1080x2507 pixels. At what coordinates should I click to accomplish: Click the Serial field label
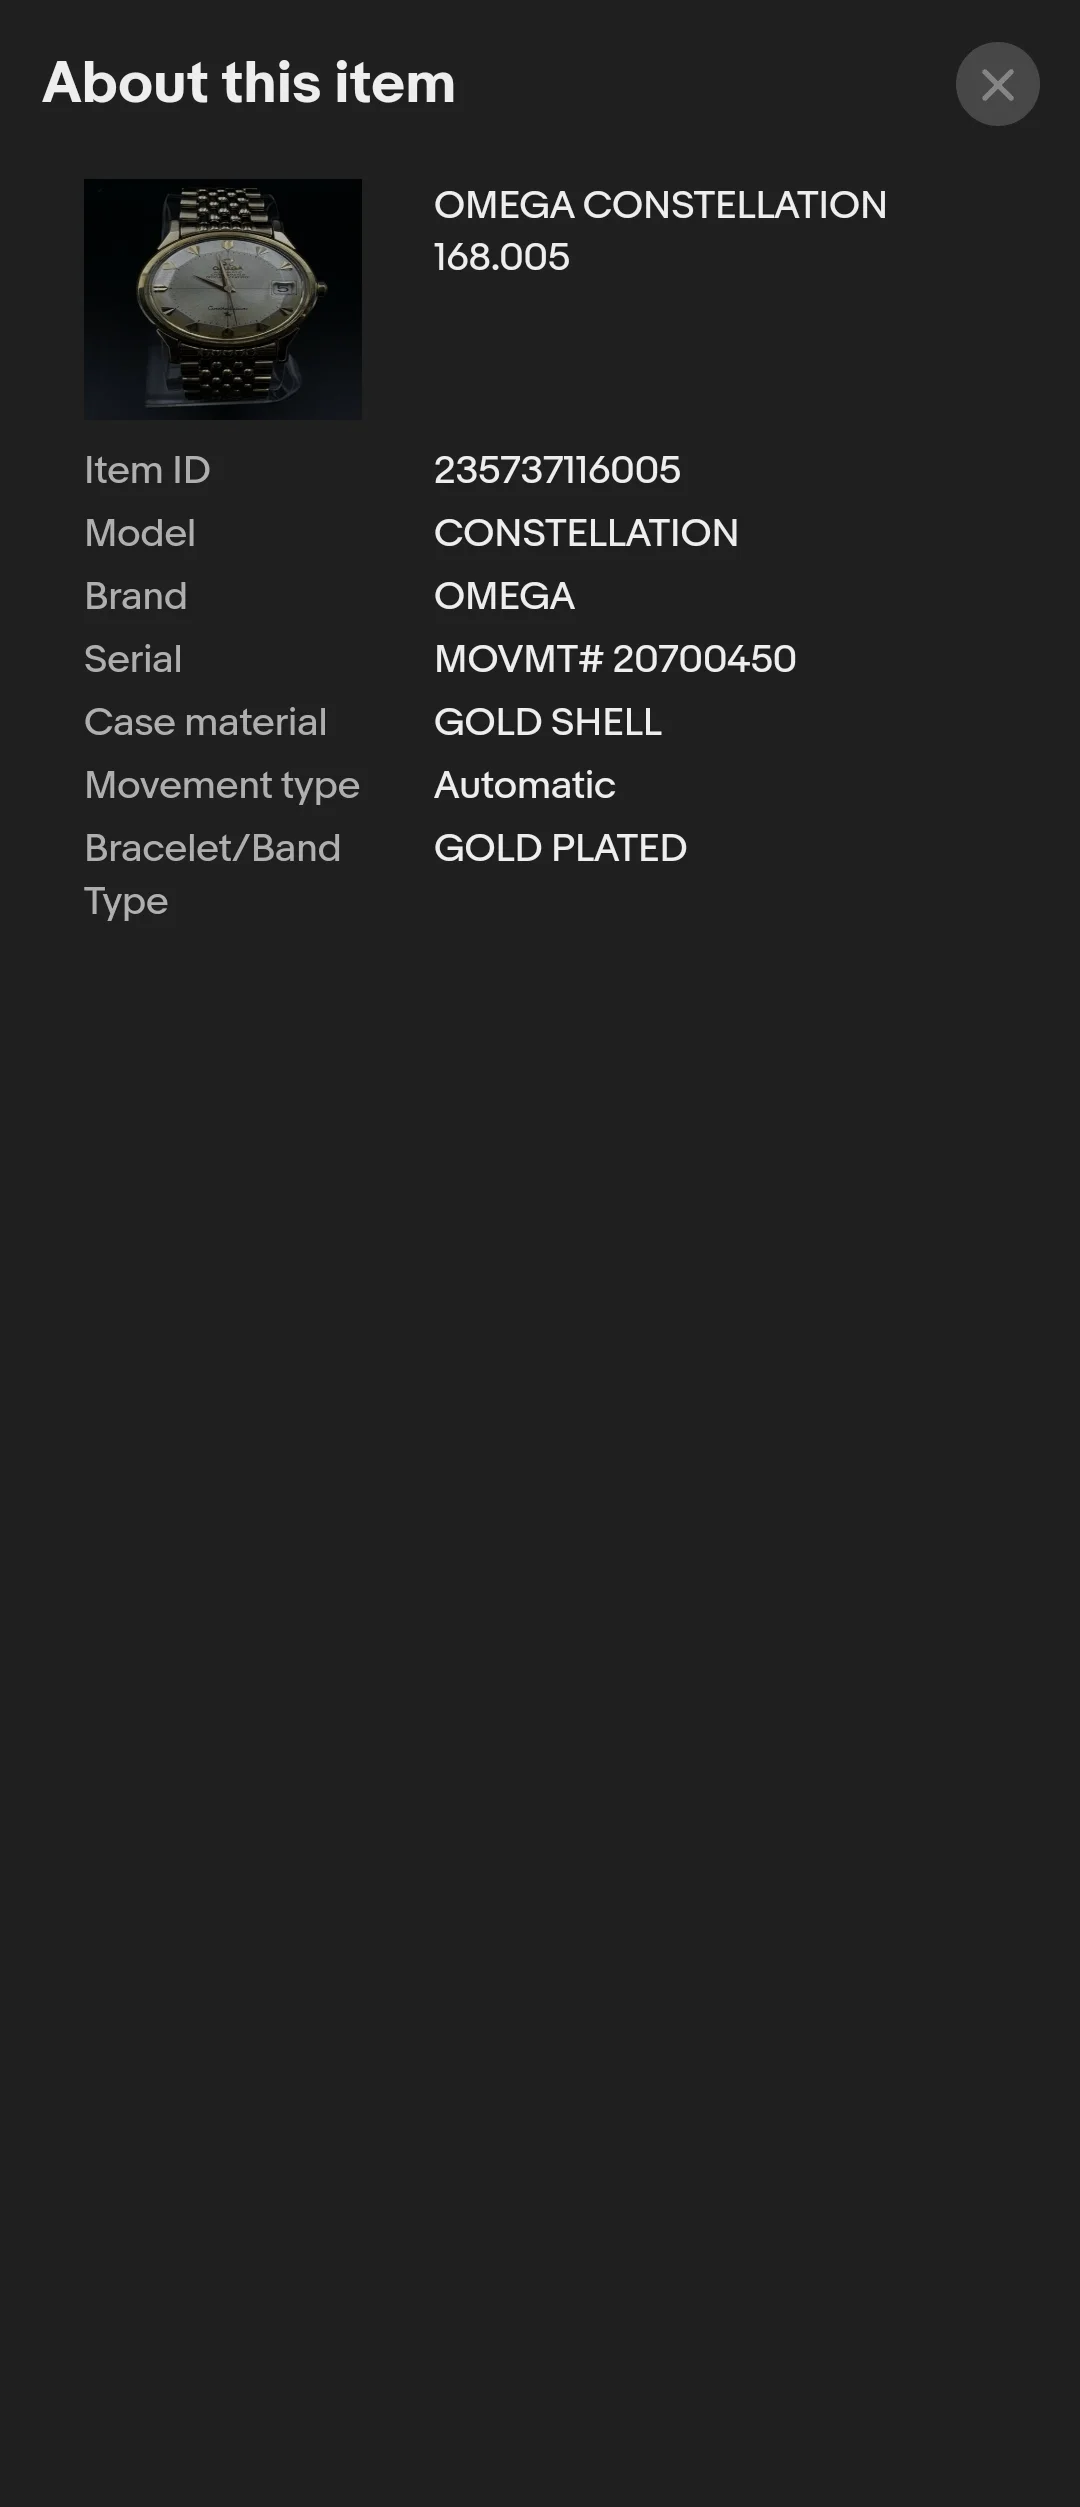tap(133, 659)
